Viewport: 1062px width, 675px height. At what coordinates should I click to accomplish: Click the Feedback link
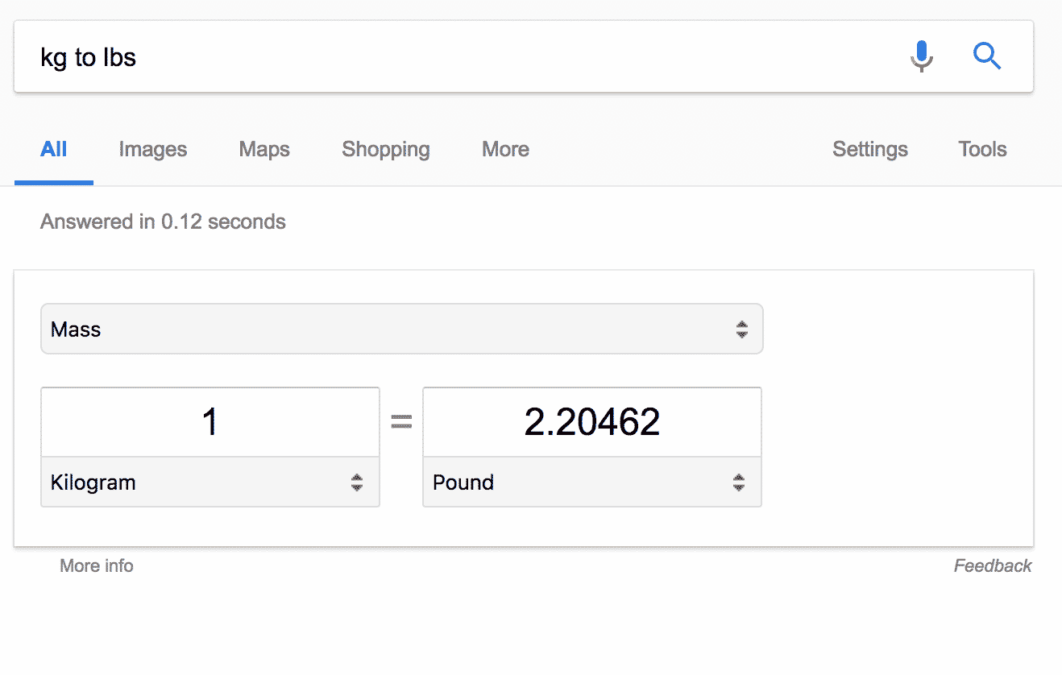[992, 566]
